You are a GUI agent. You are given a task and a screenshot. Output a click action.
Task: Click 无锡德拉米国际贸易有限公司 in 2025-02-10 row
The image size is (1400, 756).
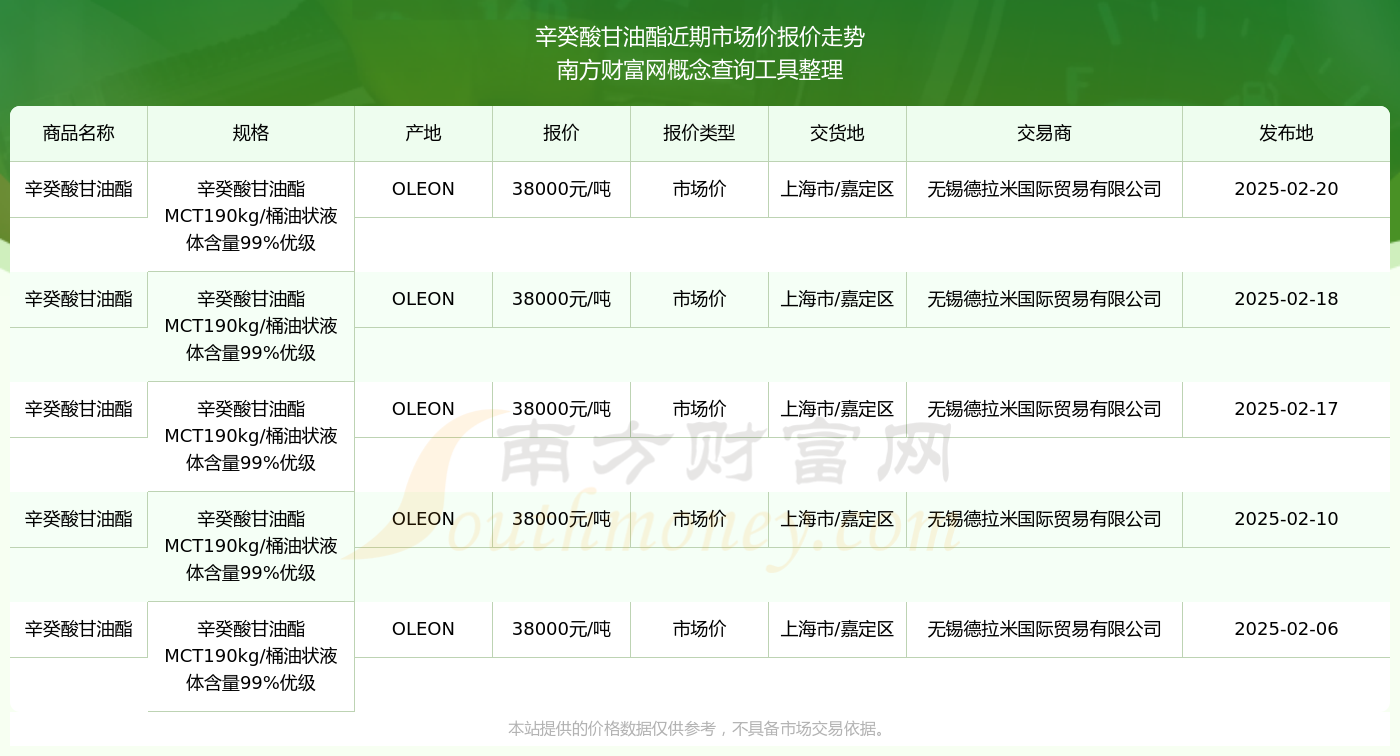[1044, 519]
